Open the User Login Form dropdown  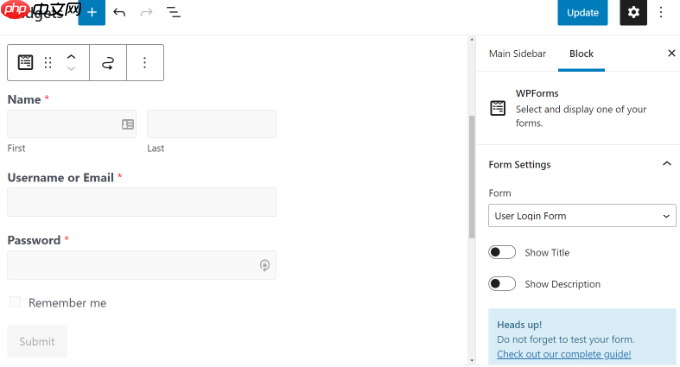tap(582, 216)
